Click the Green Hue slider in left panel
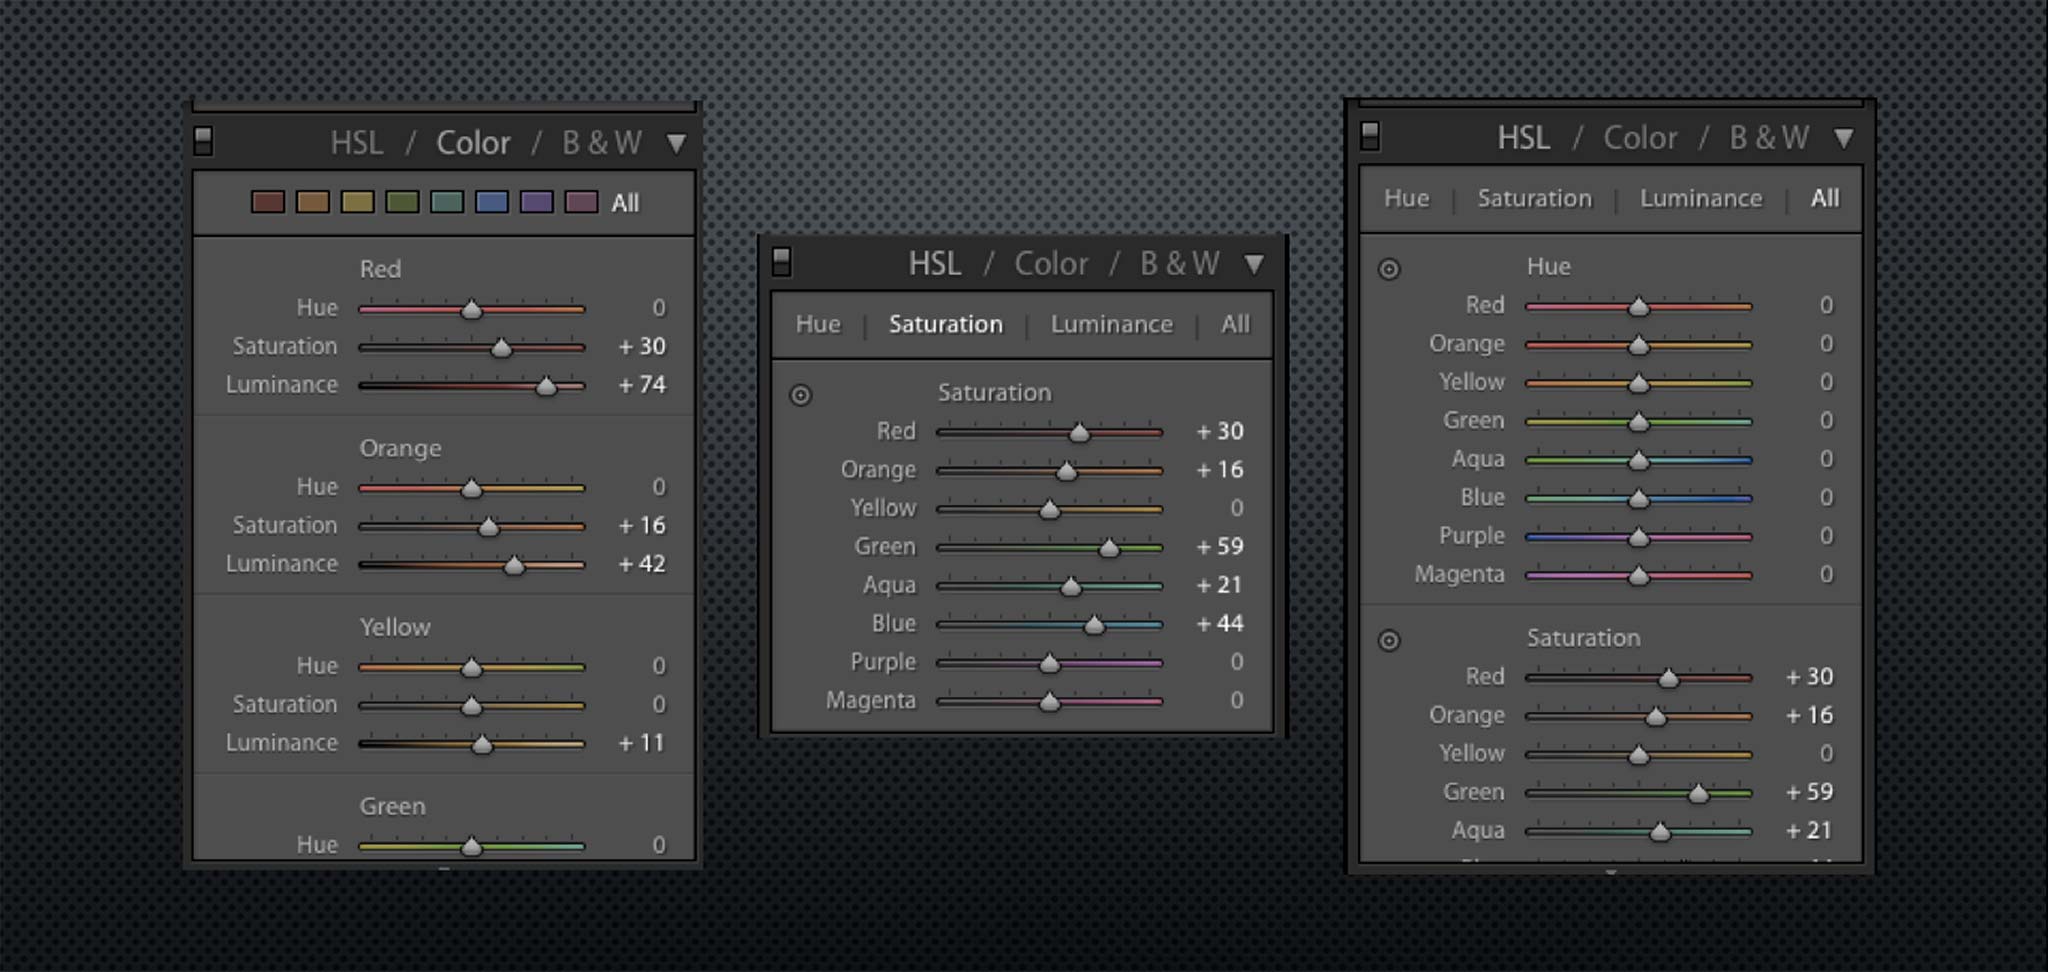Screen dimensions: 2048x972 pyautogui.click(x=471, y=846)
